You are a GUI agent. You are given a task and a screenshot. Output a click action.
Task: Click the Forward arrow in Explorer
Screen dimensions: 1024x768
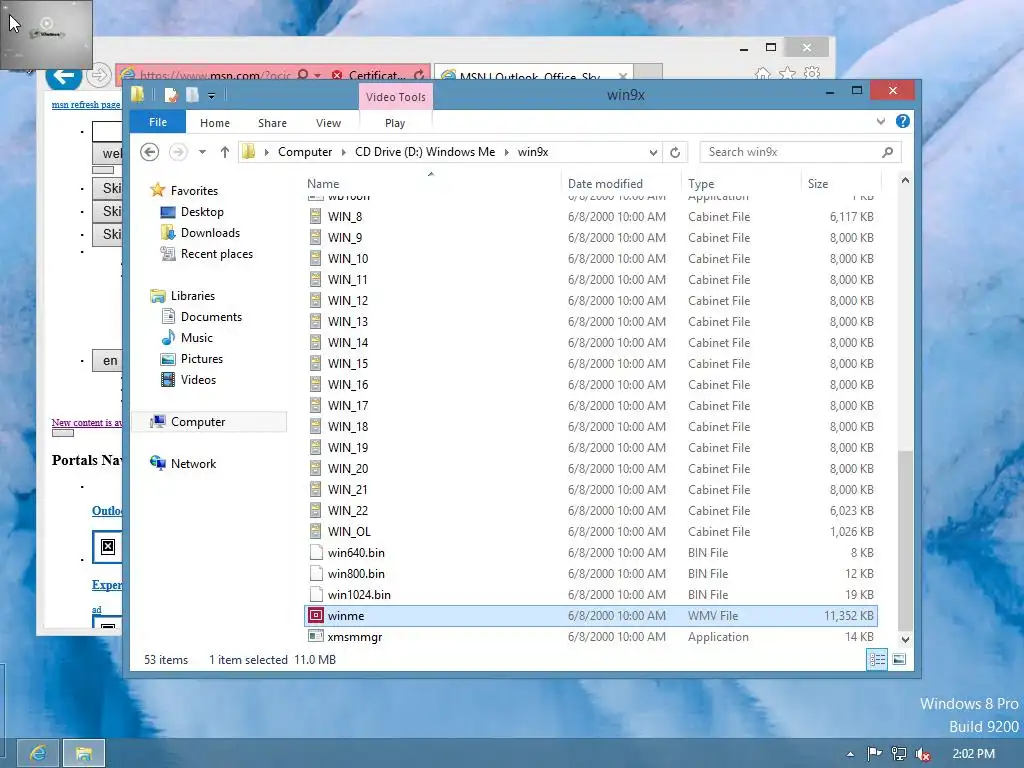coord(178,152)
